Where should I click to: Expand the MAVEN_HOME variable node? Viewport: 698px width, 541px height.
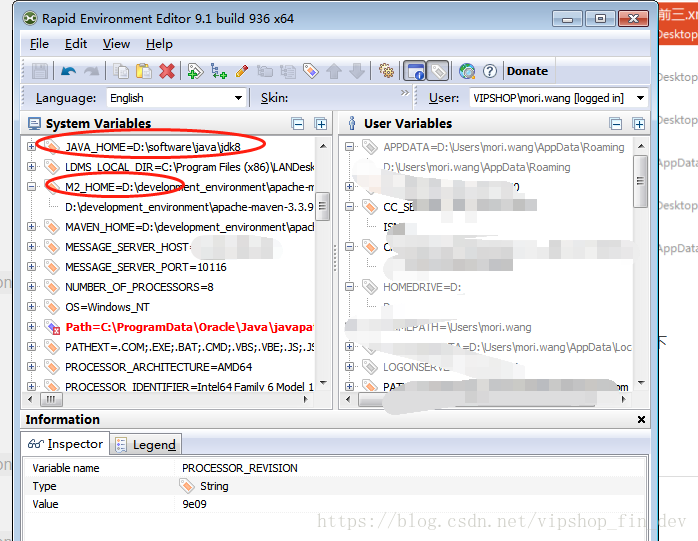coord(31,227)
